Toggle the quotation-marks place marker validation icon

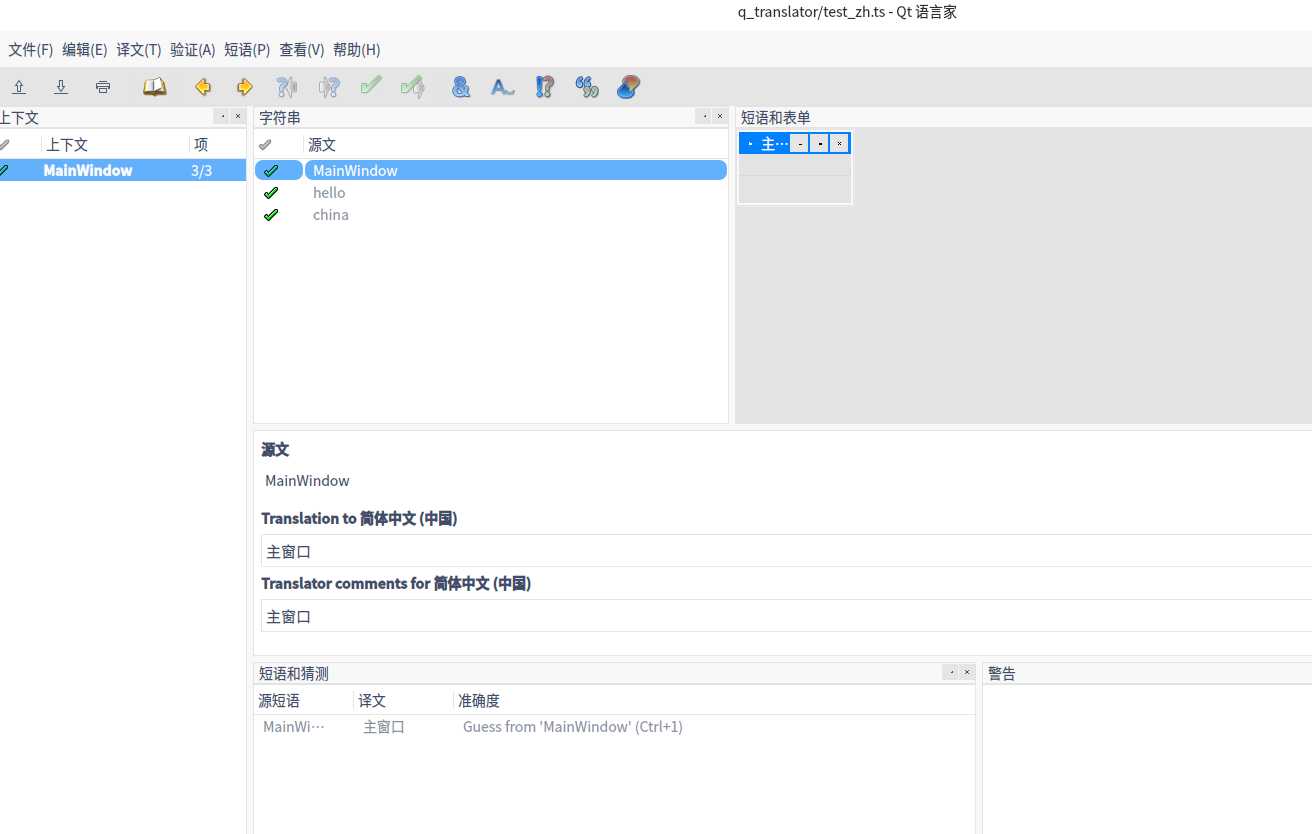[586, 87]
